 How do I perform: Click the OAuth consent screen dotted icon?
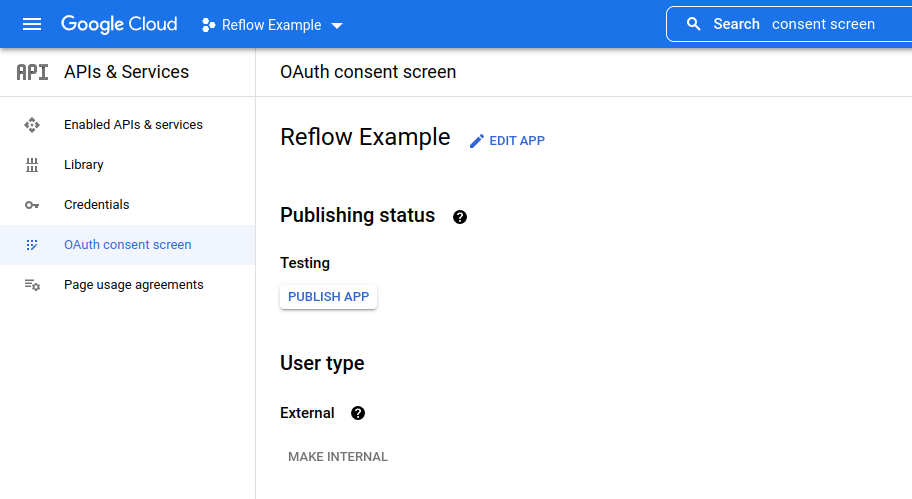(32, 245)
